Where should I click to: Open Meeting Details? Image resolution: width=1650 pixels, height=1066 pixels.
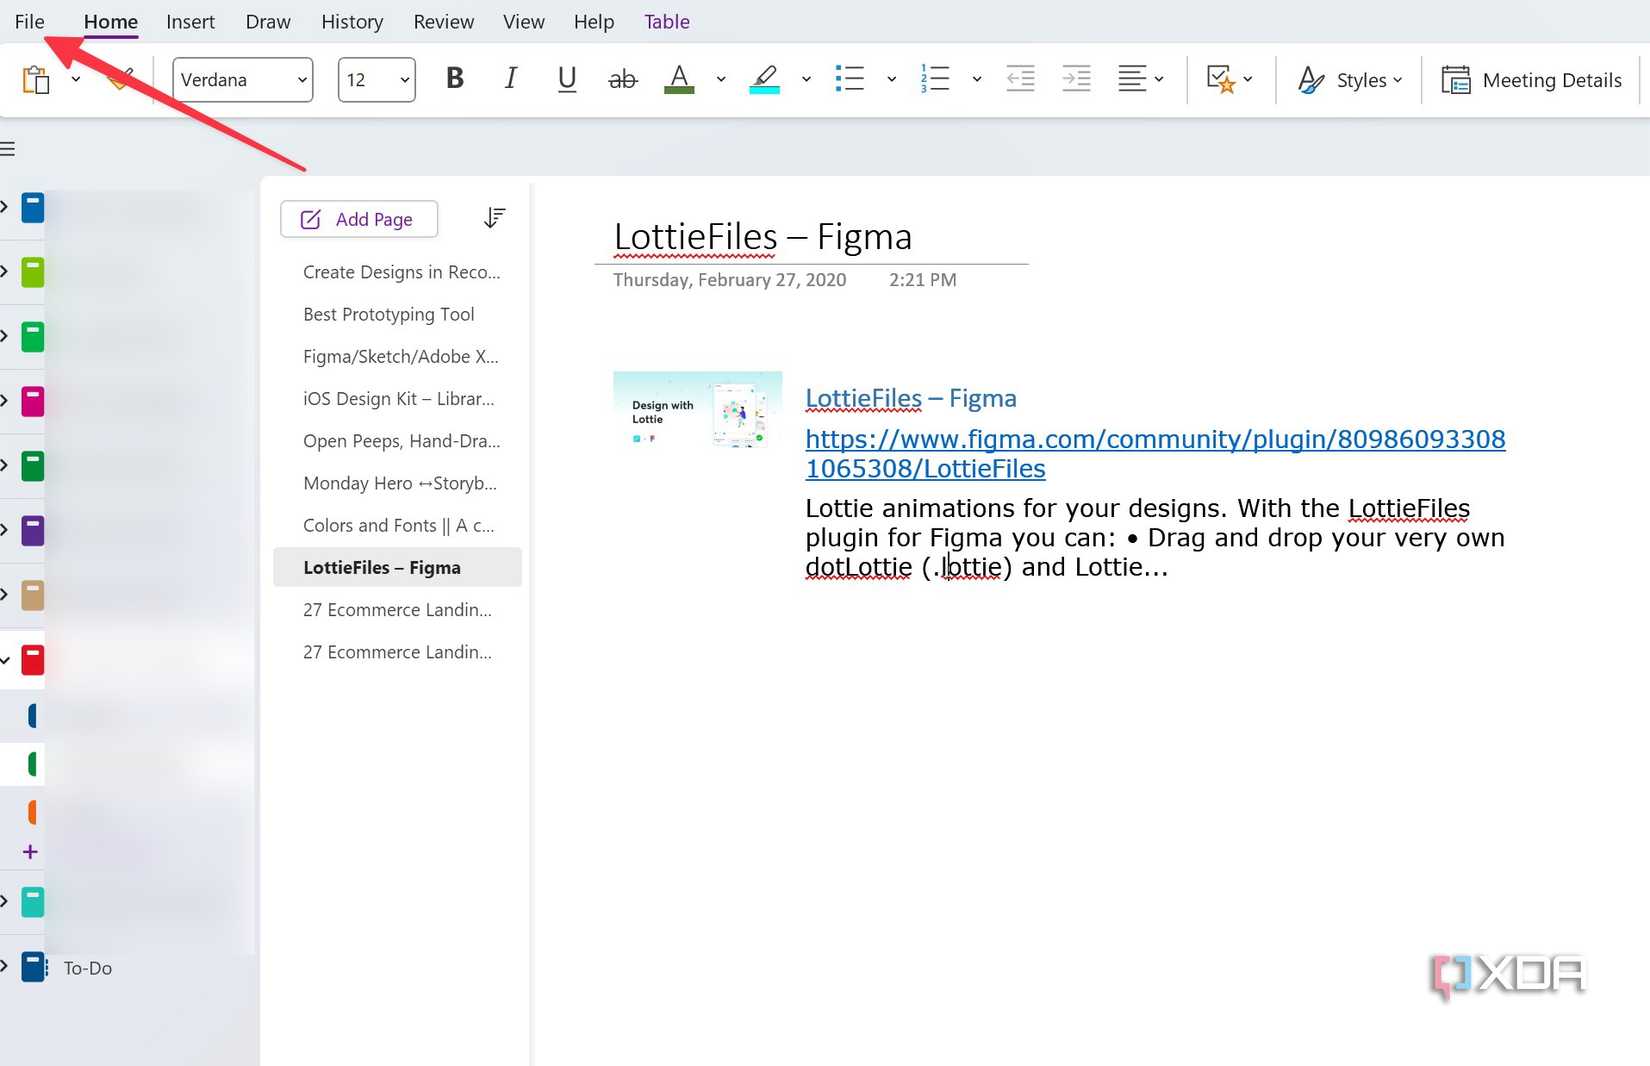pos(1532,80)
